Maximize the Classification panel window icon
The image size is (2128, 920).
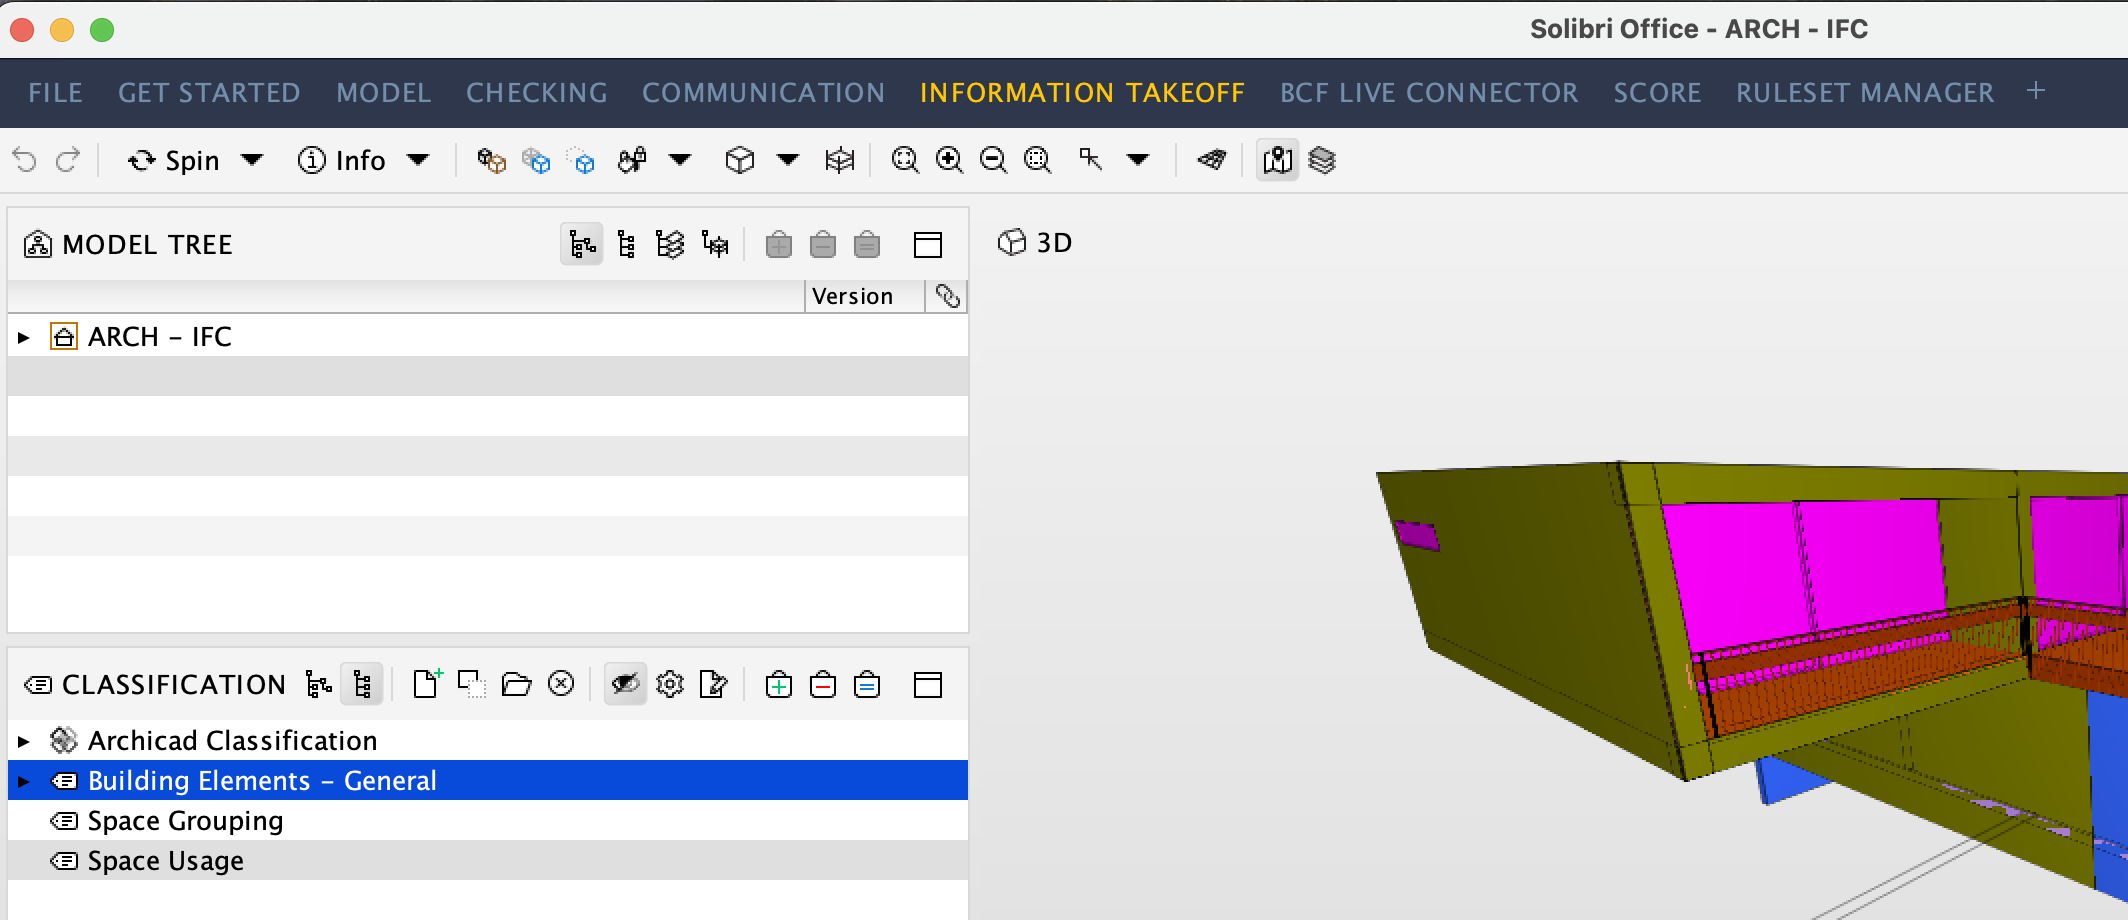click(x=928, y=685)
